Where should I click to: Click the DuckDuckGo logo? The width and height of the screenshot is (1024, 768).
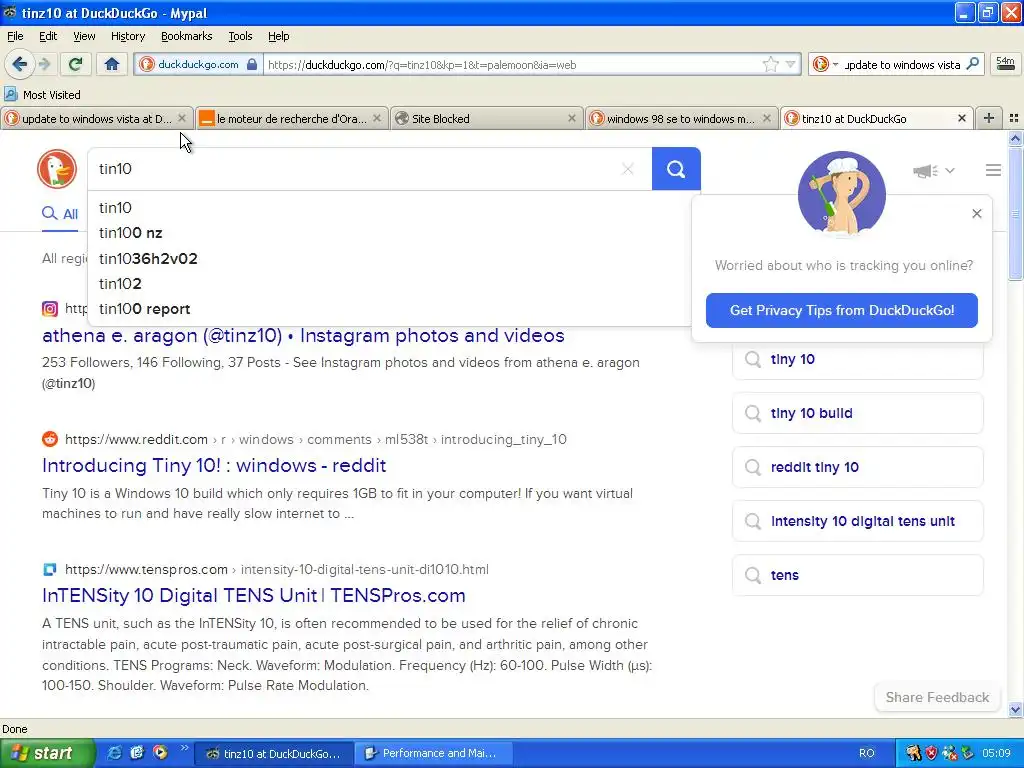(57, 168)
